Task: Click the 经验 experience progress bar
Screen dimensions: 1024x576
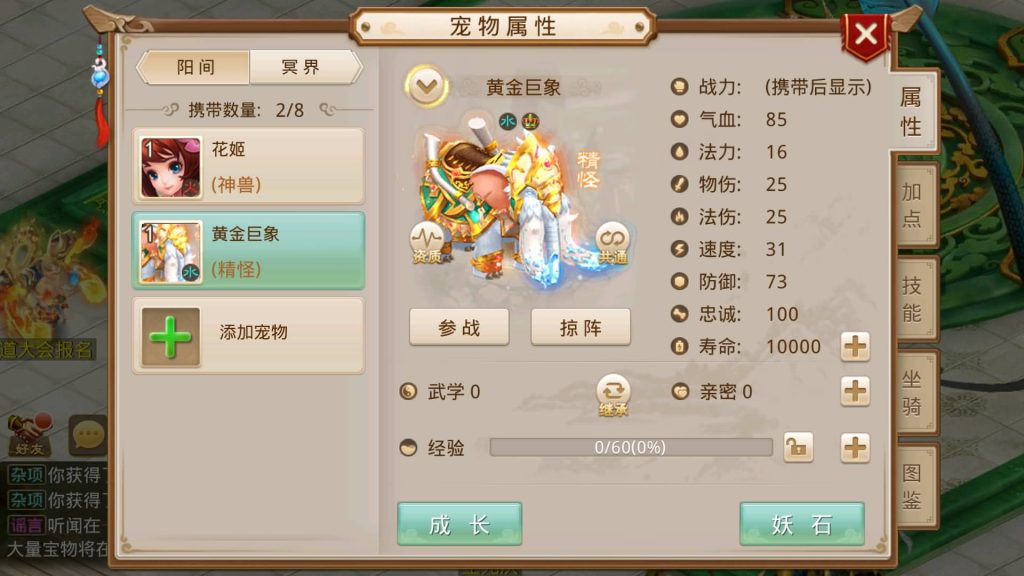Action: click(x=631, y=447)
